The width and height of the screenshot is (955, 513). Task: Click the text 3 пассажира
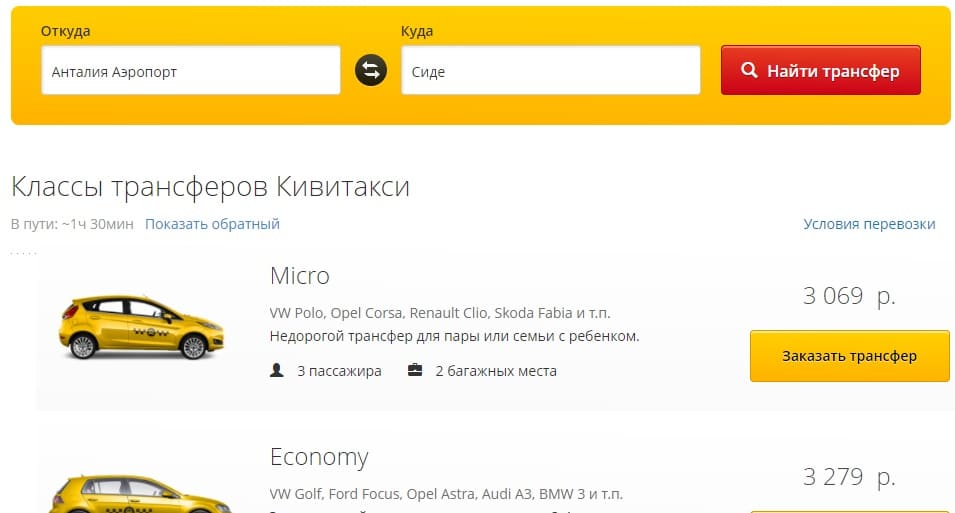(339, 371)
